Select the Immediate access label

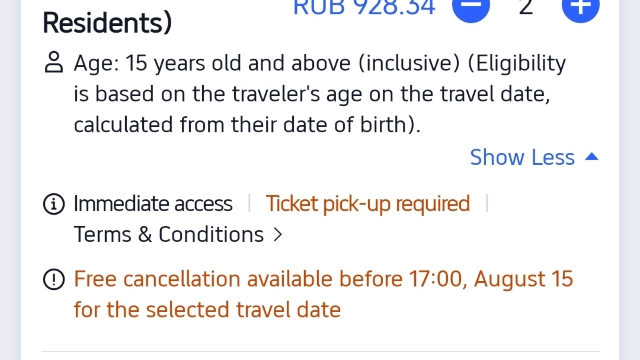tap(153, 204)
